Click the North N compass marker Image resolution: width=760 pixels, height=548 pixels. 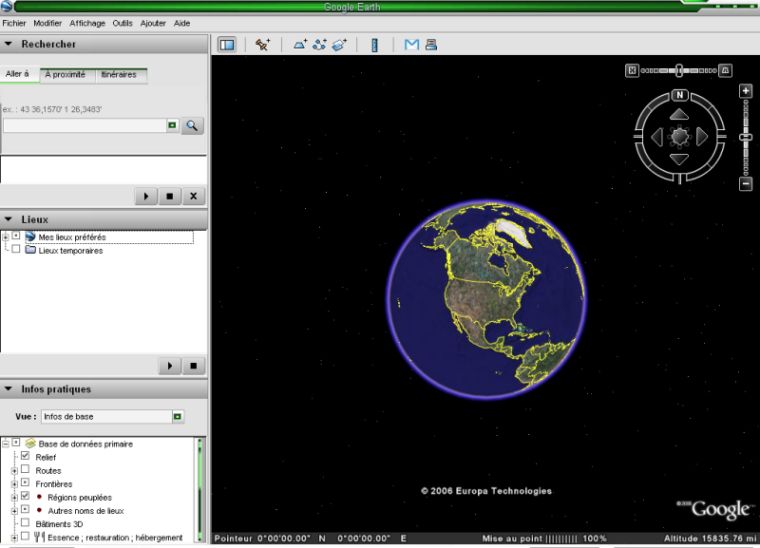[x=680, y=95]
